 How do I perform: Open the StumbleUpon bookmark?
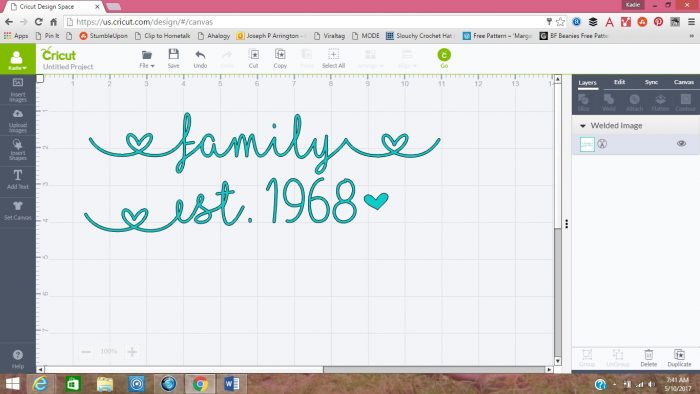[x=104, y=36]
